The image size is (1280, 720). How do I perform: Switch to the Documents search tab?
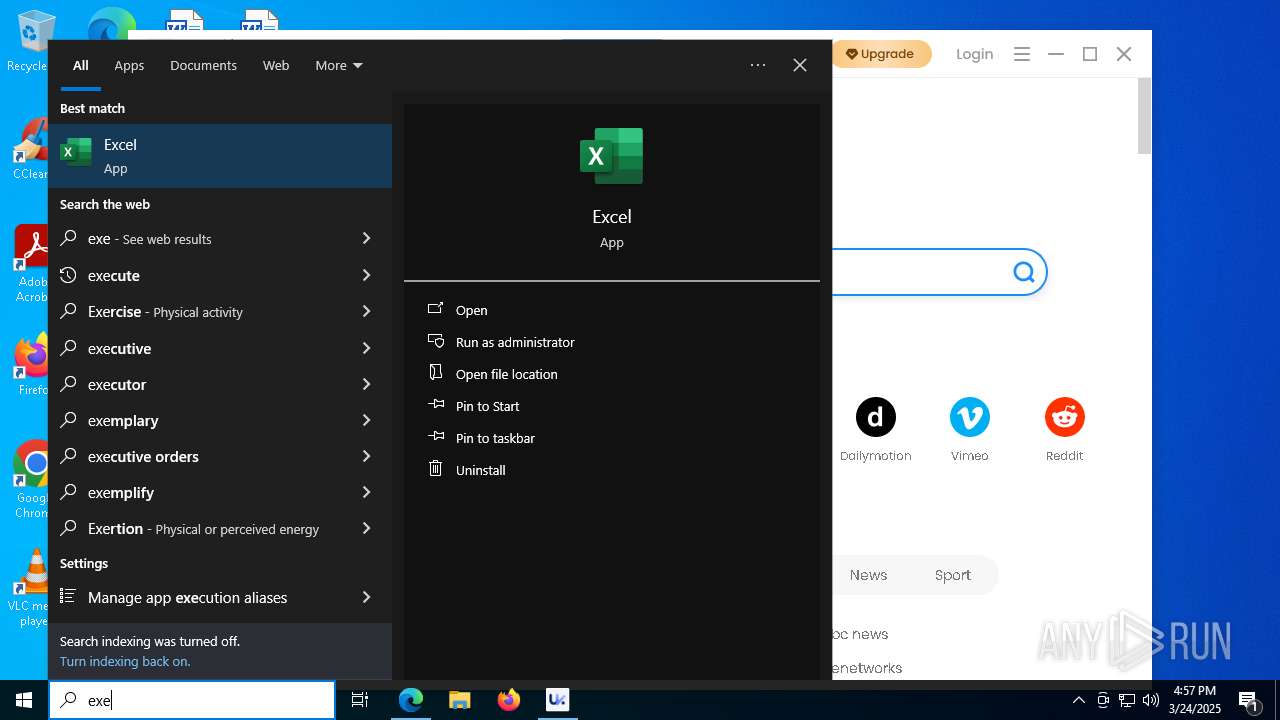pyautogui.click(x=203, y=65)
